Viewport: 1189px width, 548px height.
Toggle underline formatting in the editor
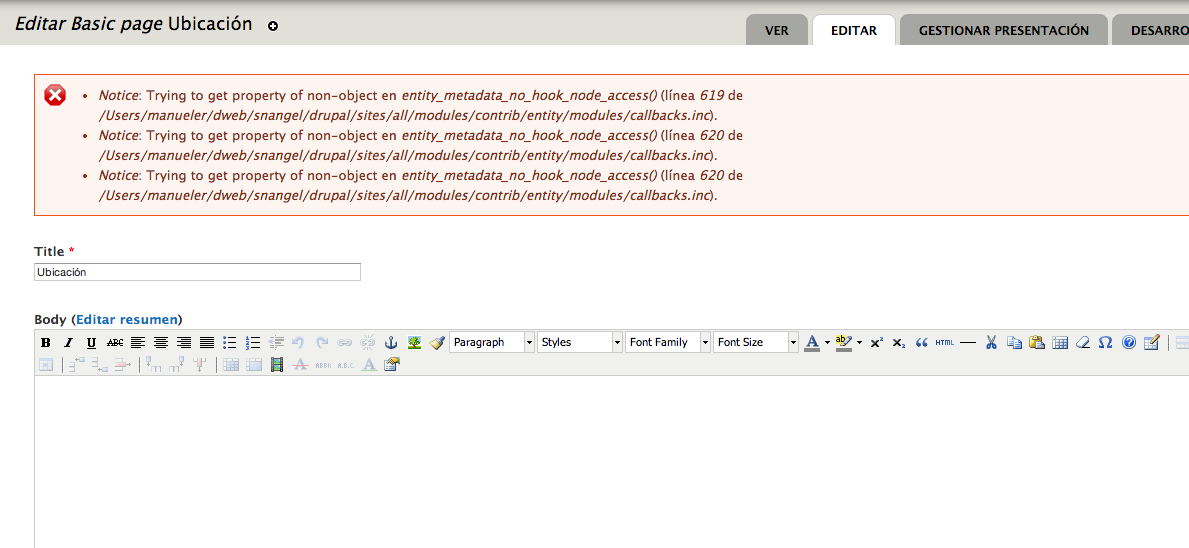tap(91, 342)
